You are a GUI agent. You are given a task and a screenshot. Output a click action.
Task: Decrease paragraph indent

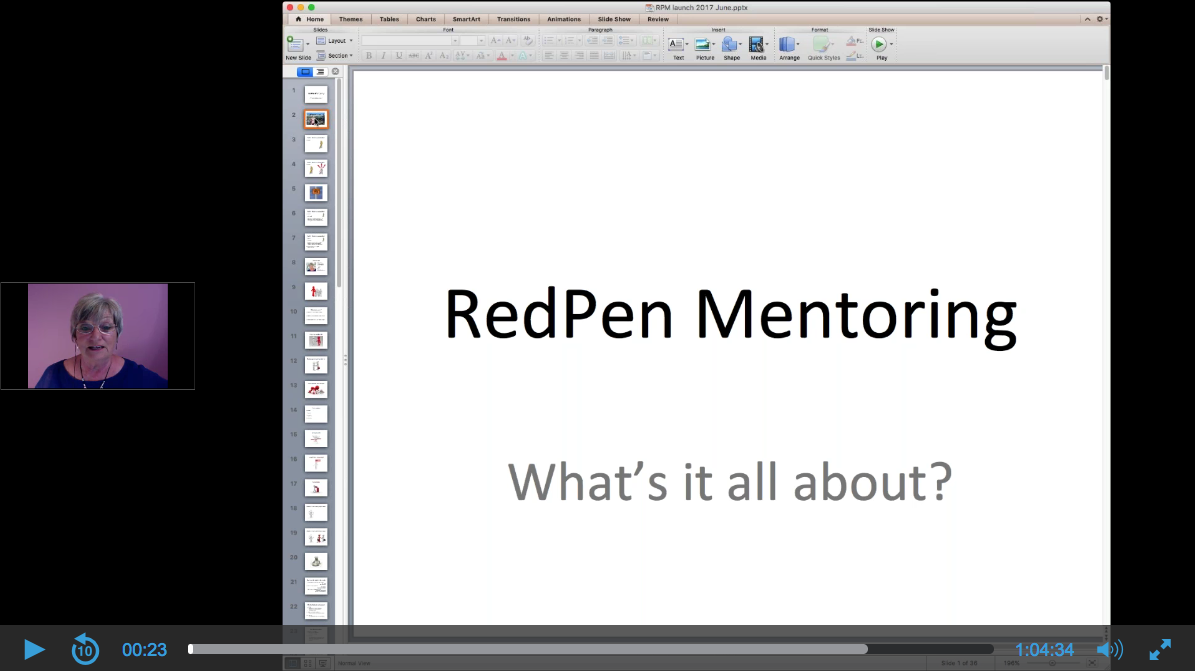pos(592,40)
